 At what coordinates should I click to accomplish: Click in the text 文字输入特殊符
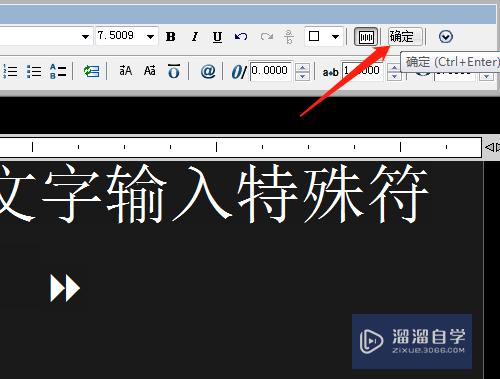[213, 193]
